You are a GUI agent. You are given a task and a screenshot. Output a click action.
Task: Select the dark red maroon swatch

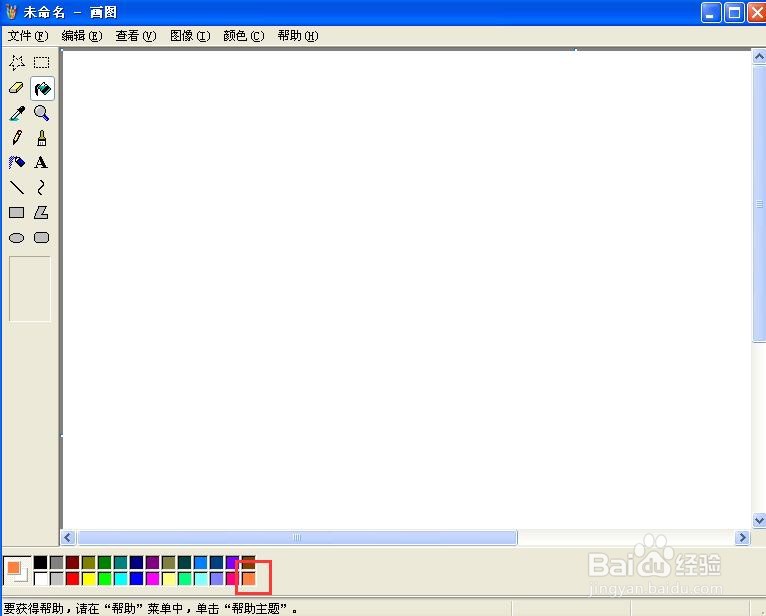coord(73,563)
